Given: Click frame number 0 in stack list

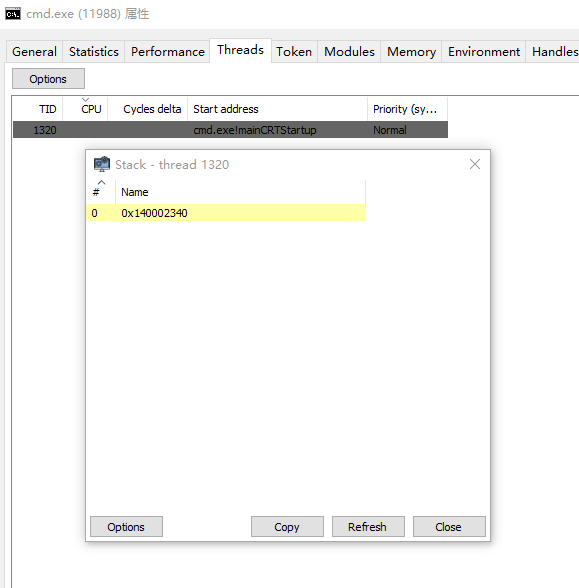Looking at the screenshot, I should point(94,213).
